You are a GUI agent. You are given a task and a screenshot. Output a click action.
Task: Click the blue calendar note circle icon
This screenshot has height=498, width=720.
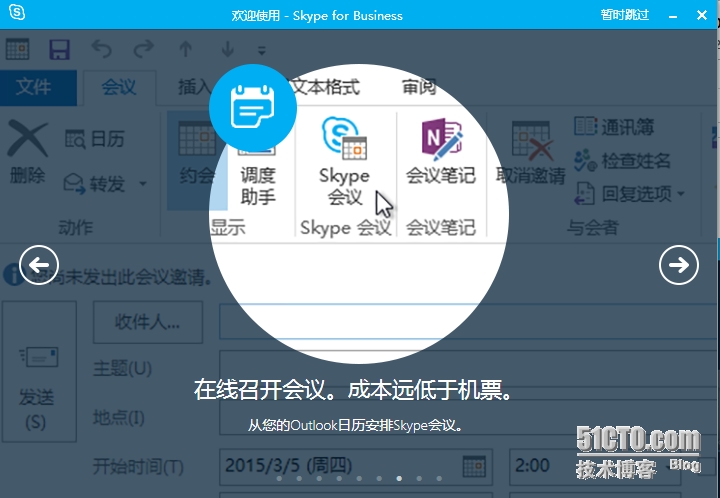pos(253,108)
